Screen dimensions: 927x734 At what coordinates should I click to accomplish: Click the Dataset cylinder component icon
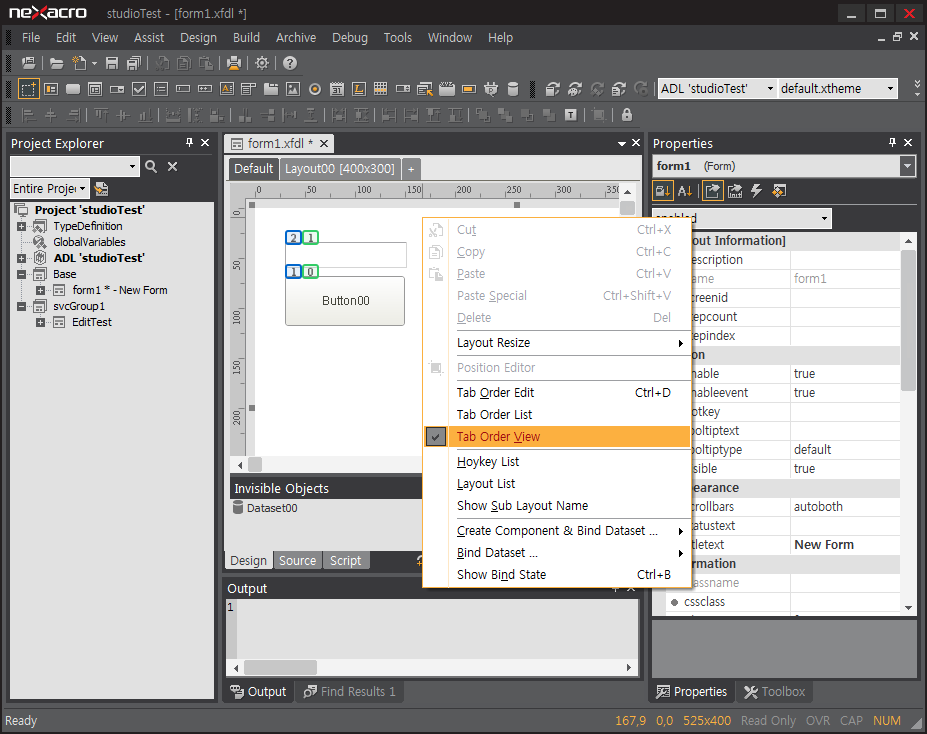point(513,89)
